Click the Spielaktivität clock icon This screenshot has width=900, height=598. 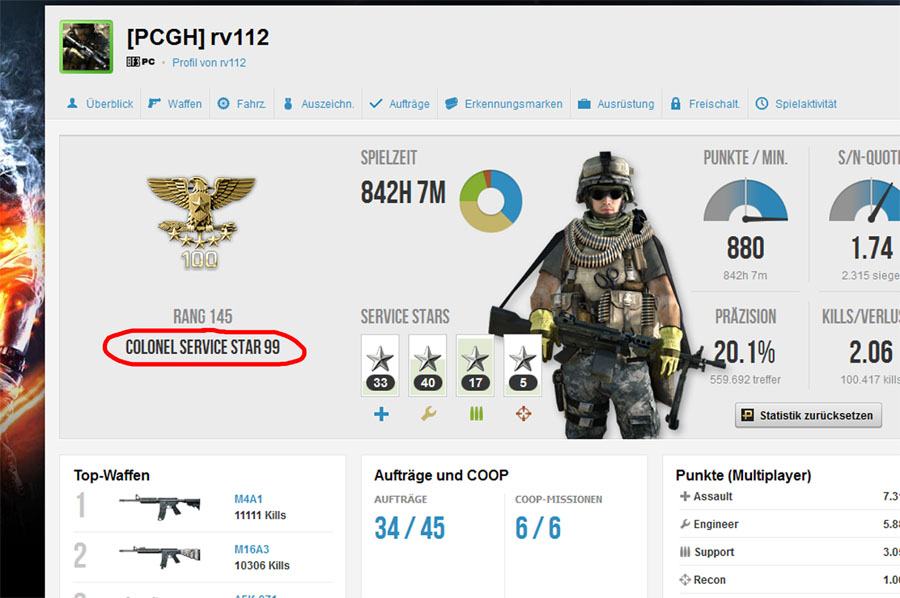(x=762, y=104)
